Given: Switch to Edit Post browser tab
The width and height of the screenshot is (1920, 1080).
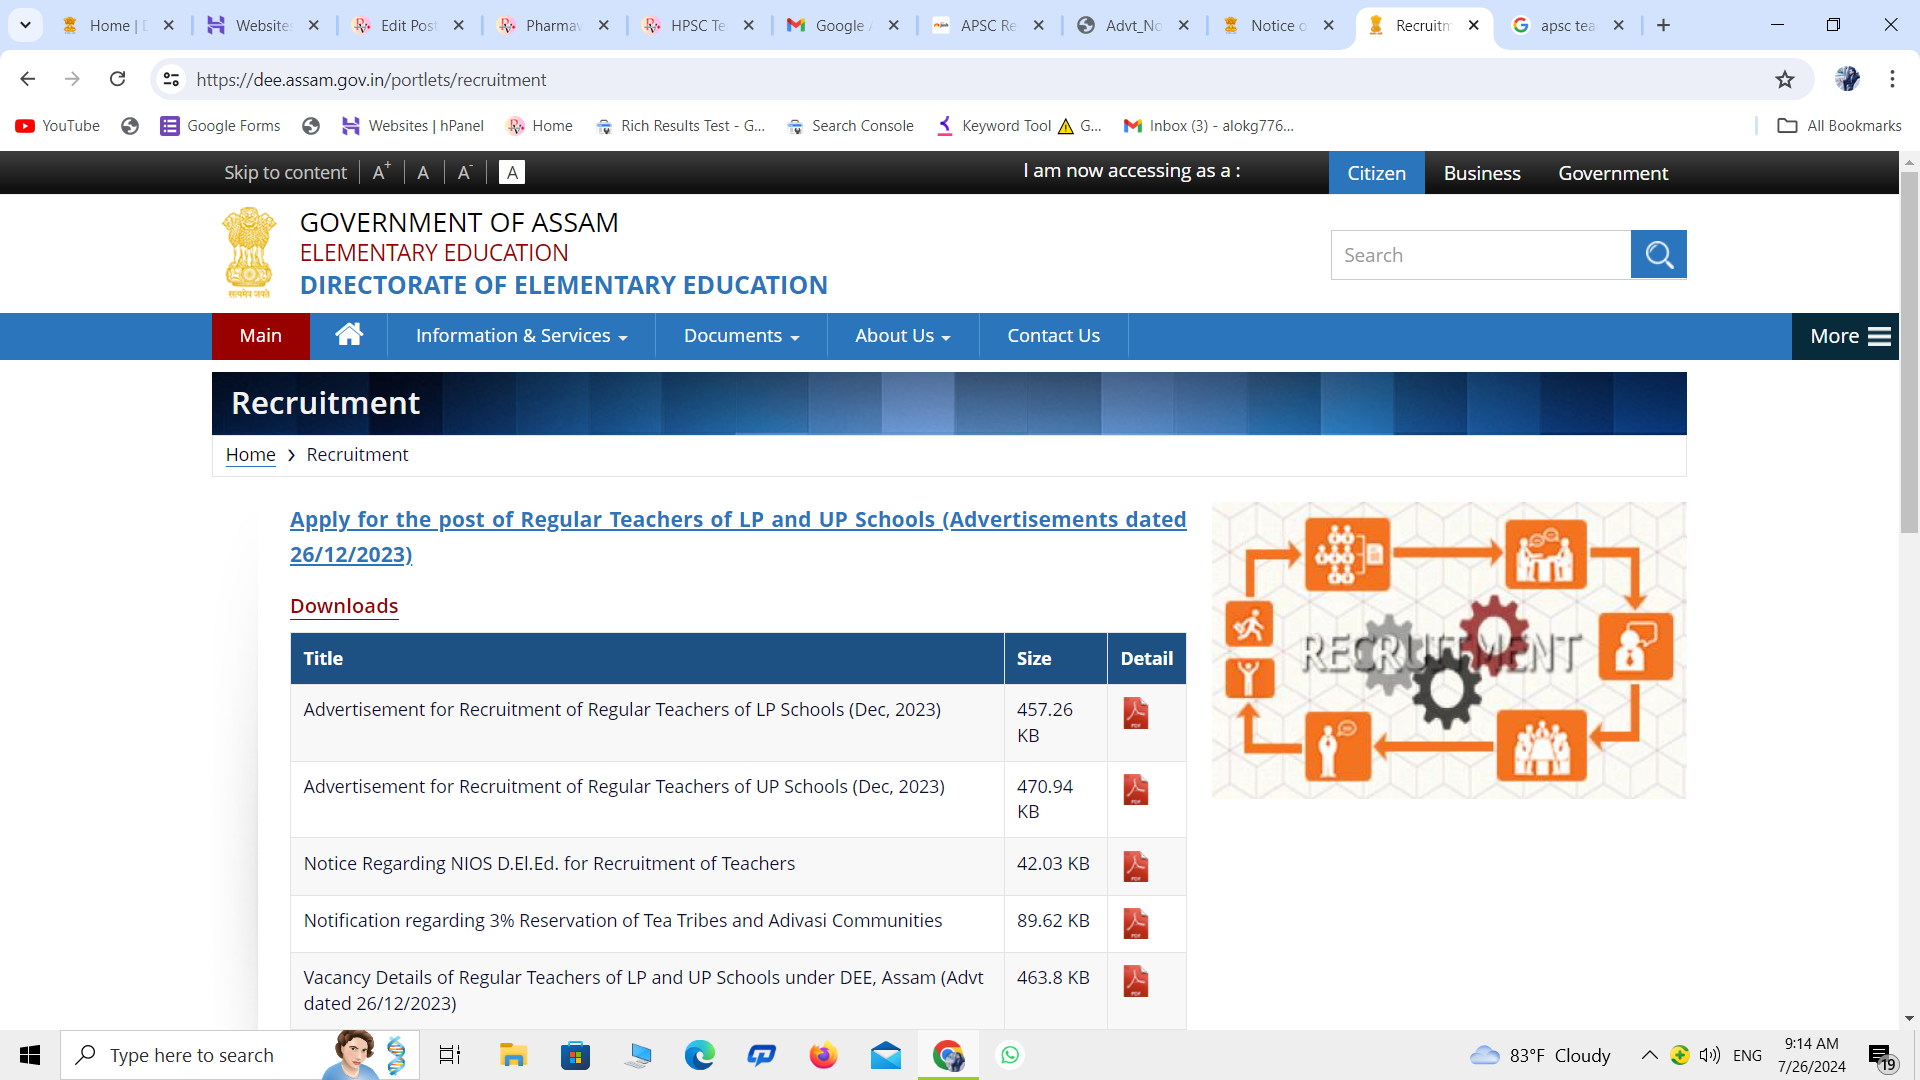Looking at the screenshot, I should point(407,25).
